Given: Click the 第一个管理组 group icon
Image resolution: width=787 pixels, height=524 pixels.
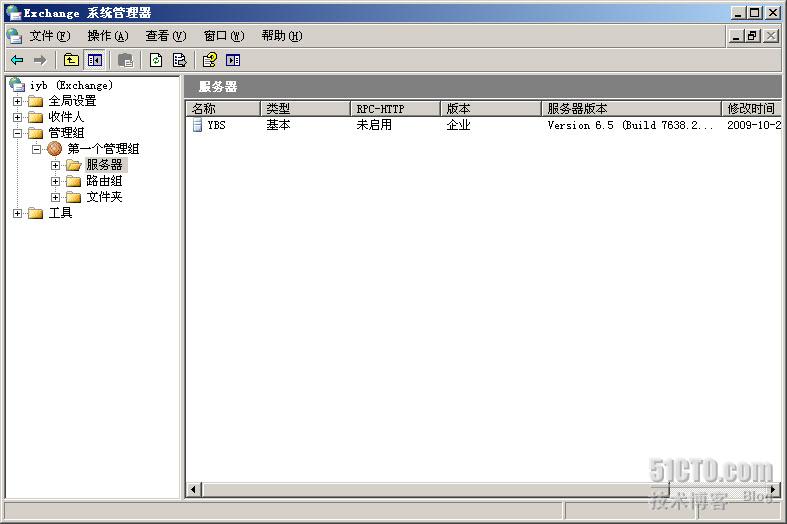Looking at the screenshot, I should 54,149.
